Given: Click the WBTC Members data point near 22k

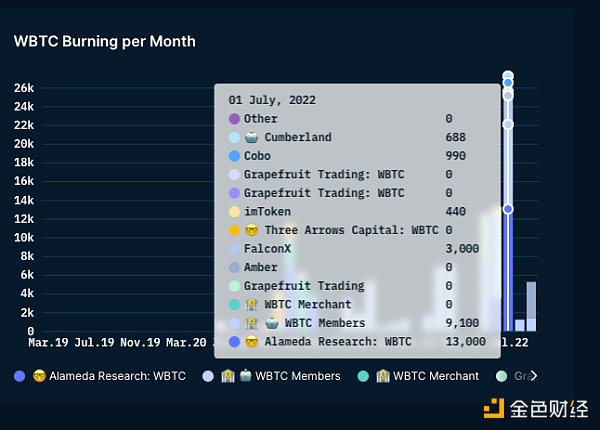Looking at the screenshot, I should click(x=508, y=124).
